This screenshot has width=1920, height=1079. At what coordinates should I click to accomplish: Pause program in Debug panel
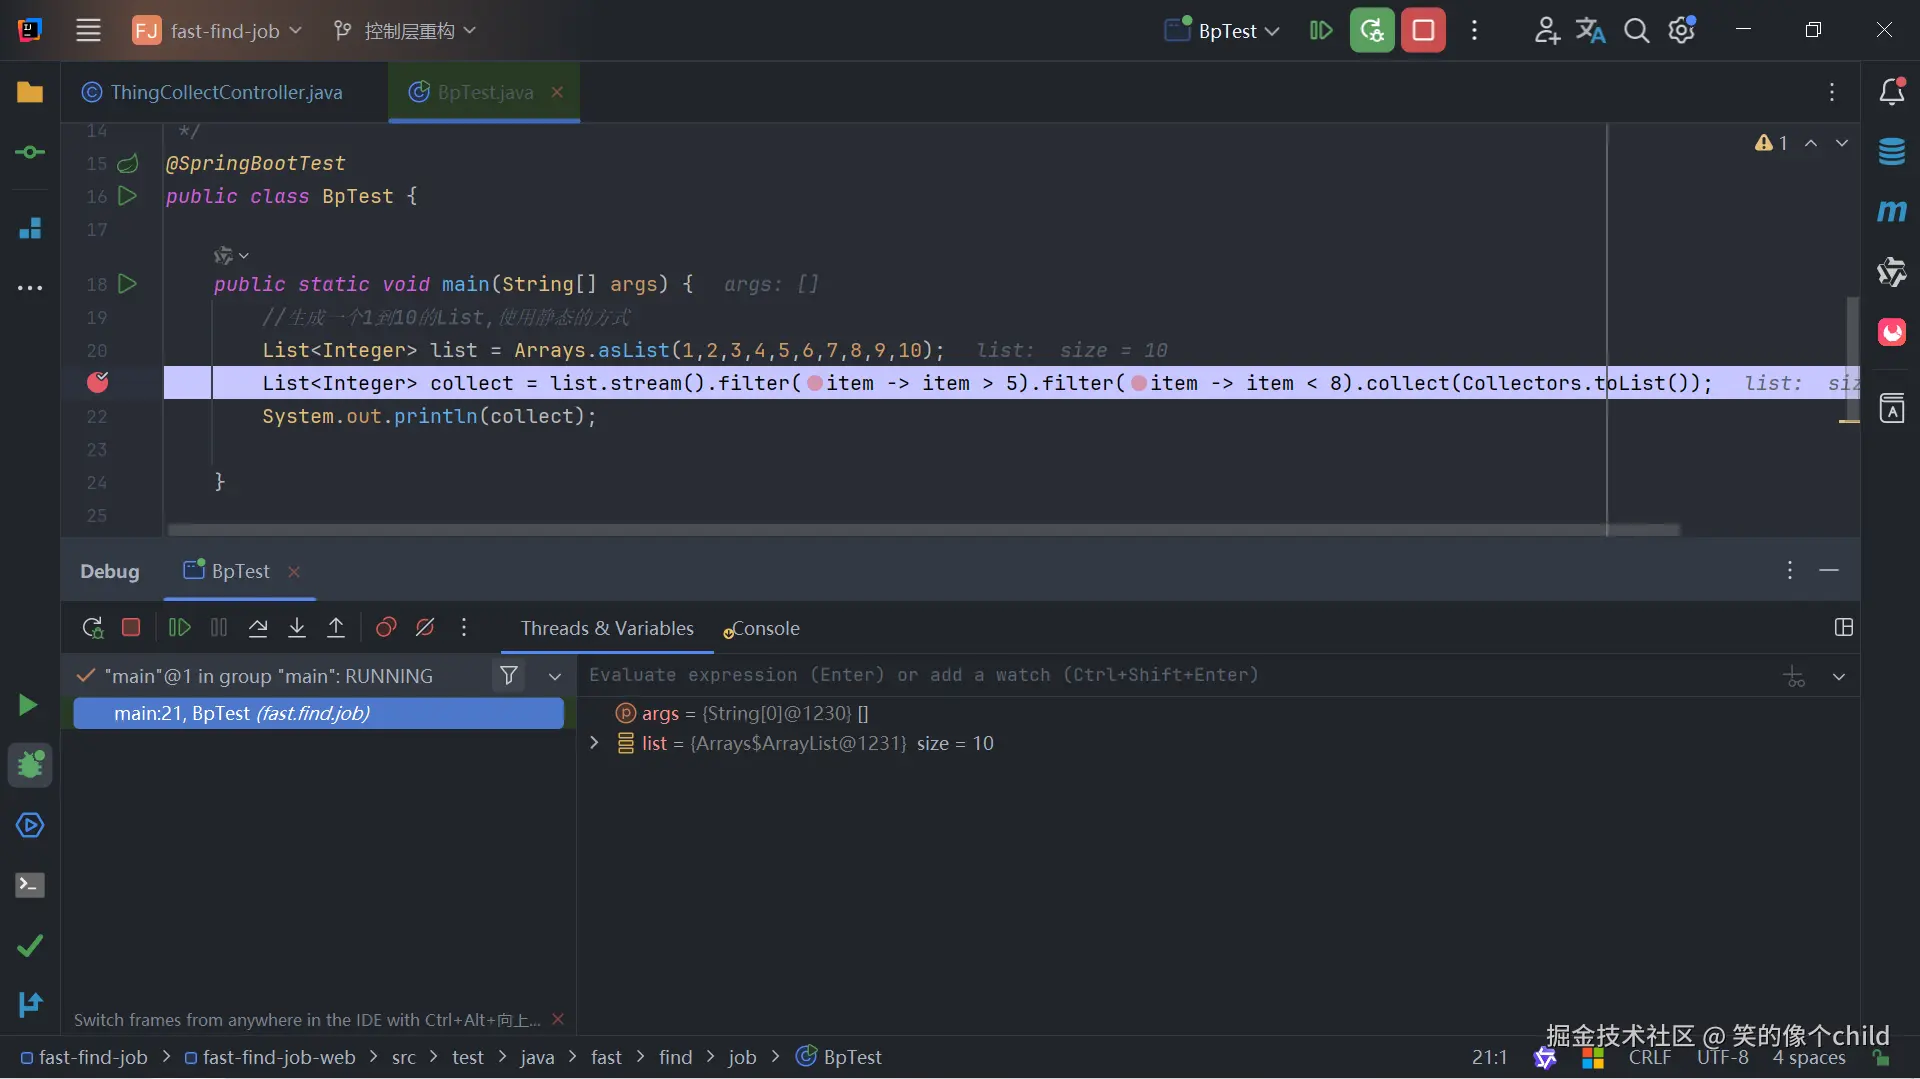click(x=219, y=627)
